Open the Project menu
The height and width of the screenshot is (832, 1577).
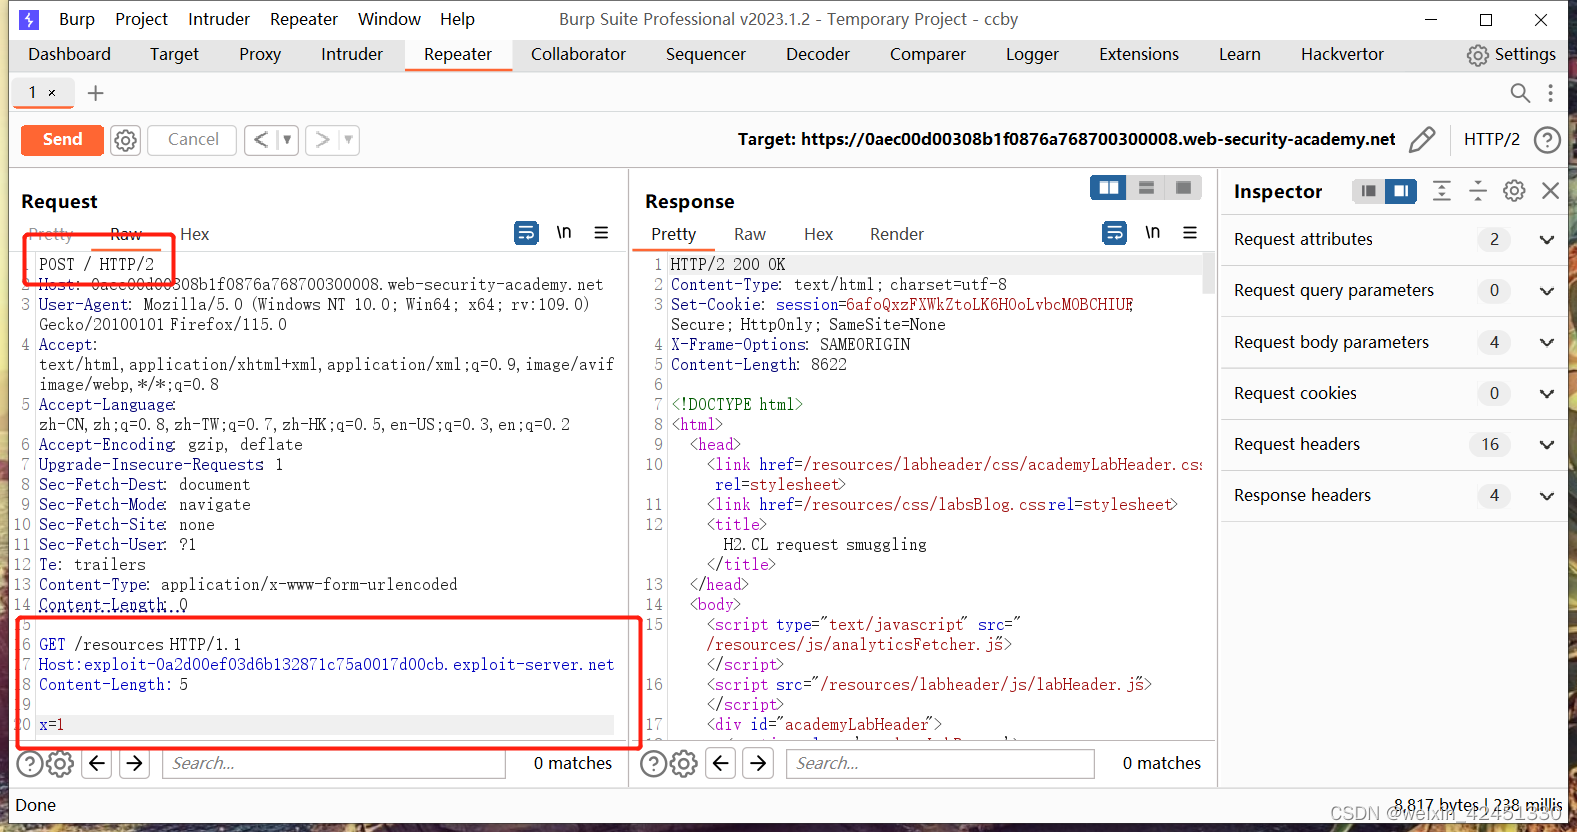coord(141,19)
